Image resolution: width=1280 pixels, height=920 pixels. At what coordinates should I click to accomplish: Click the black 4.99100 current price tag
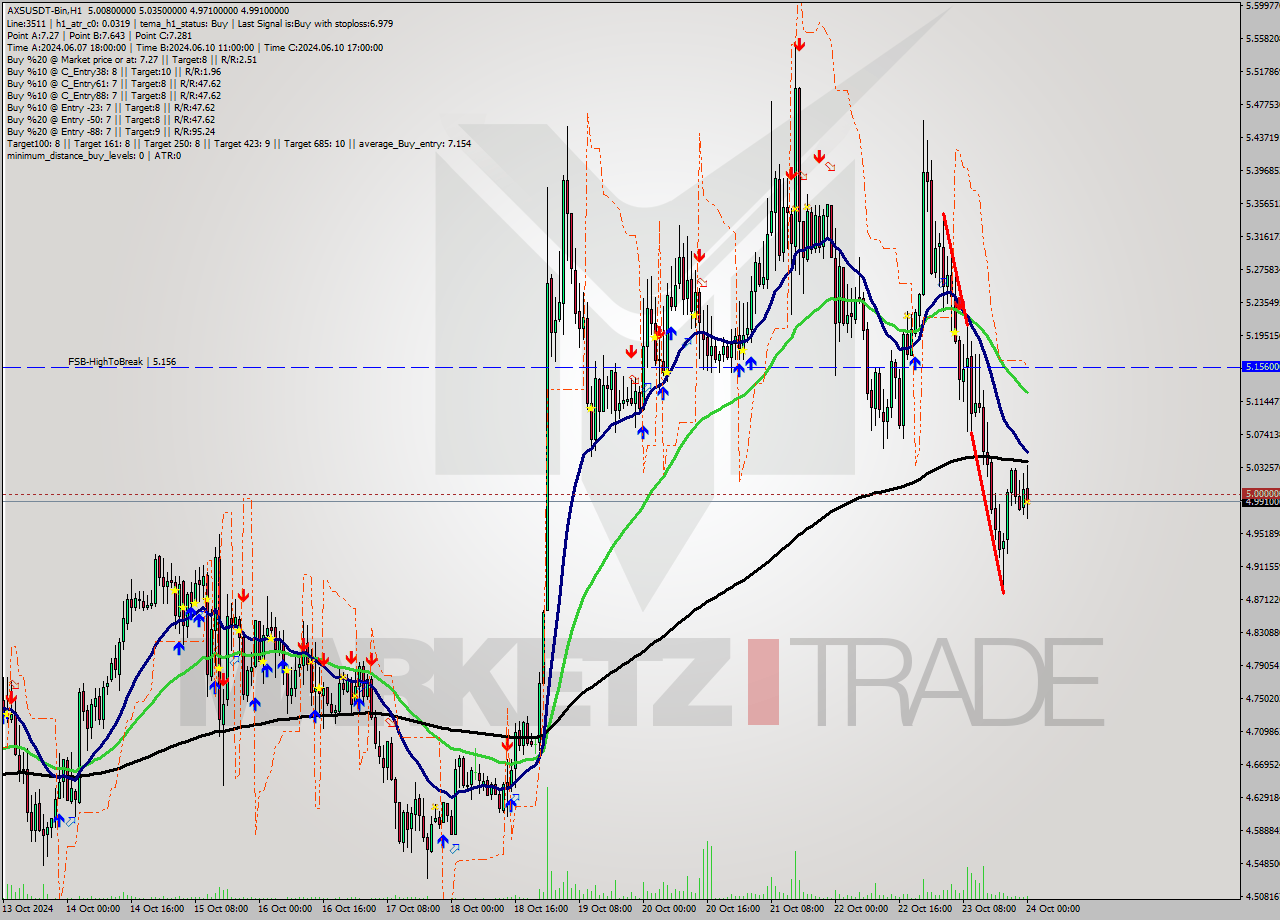pos(1260,502)
